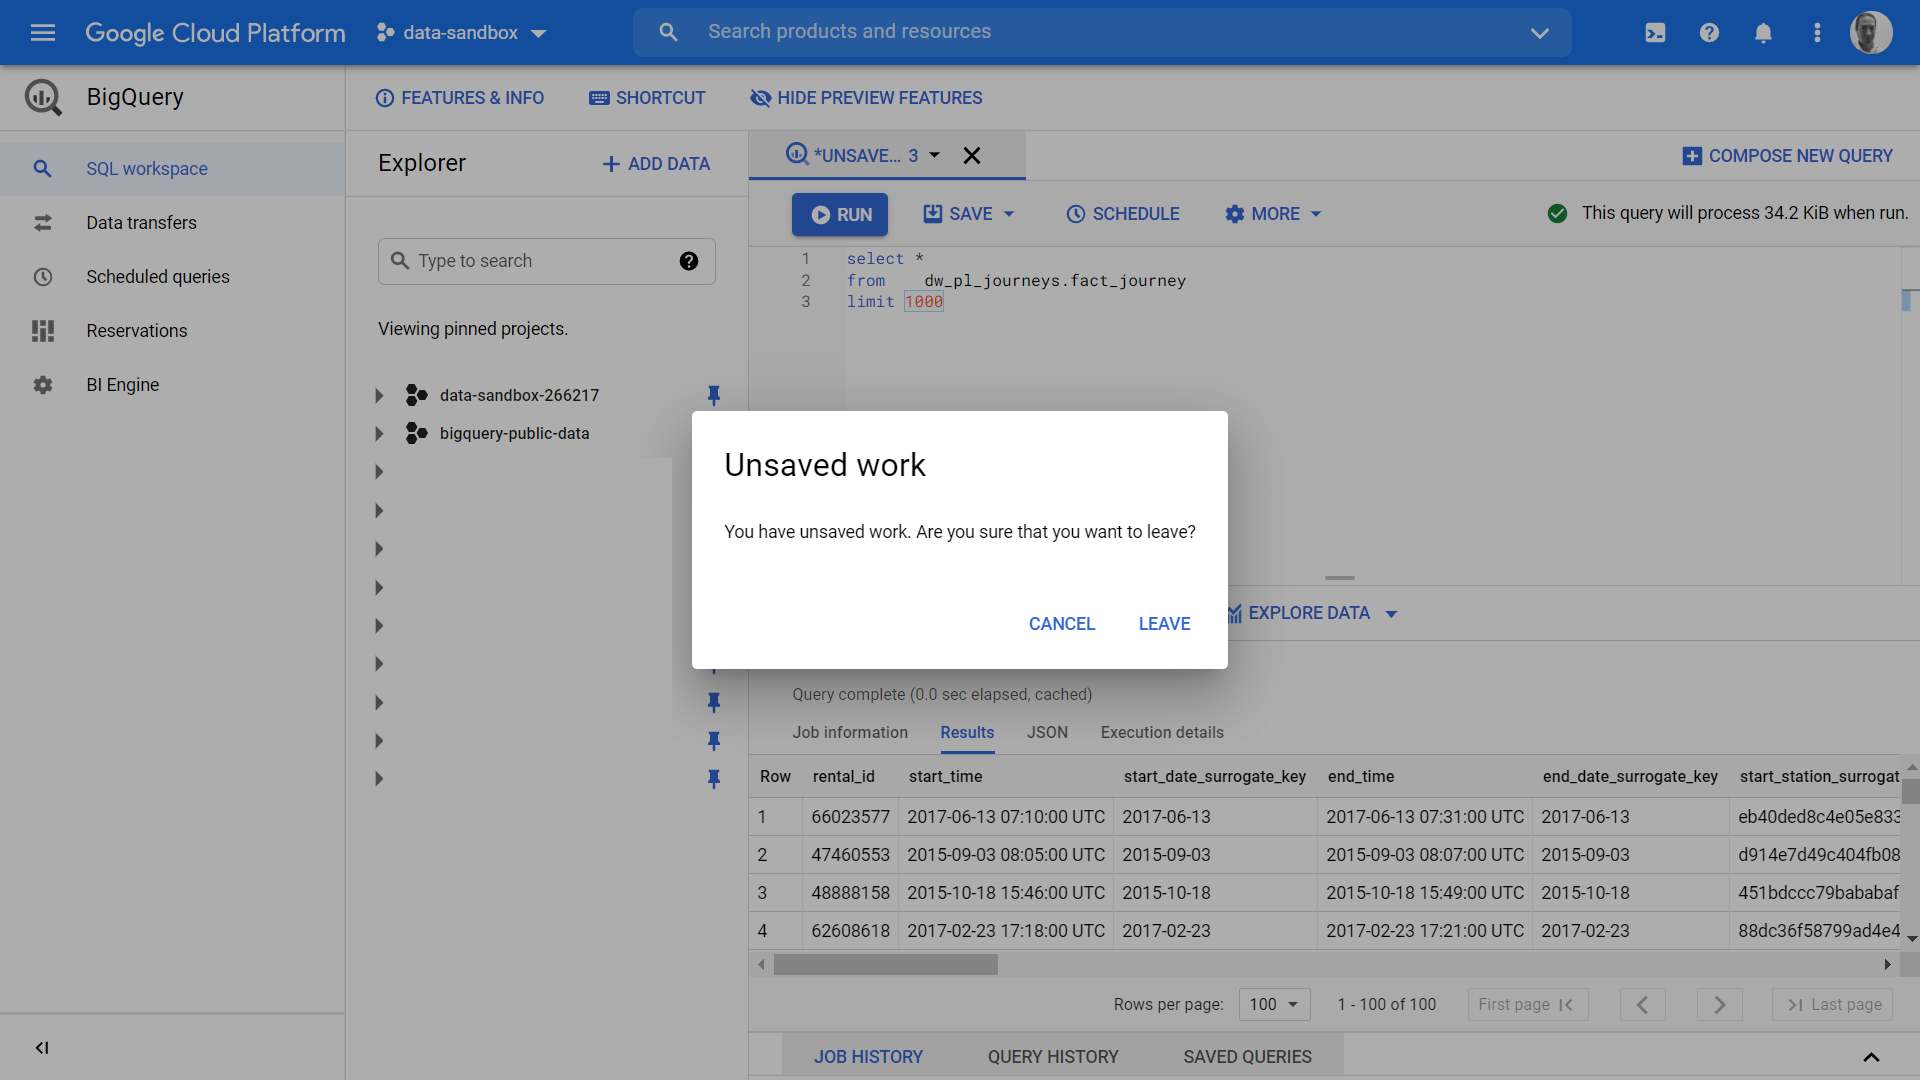Open the help question mark menu
Image resolution: width=1920 pixels, height=1080 pixels.
(1709, 32)
